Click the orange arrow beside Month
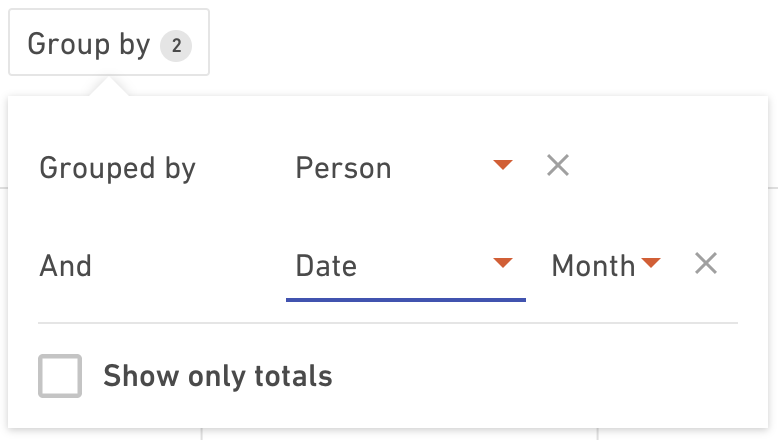The image size is (778, 440). coord(650,262)
